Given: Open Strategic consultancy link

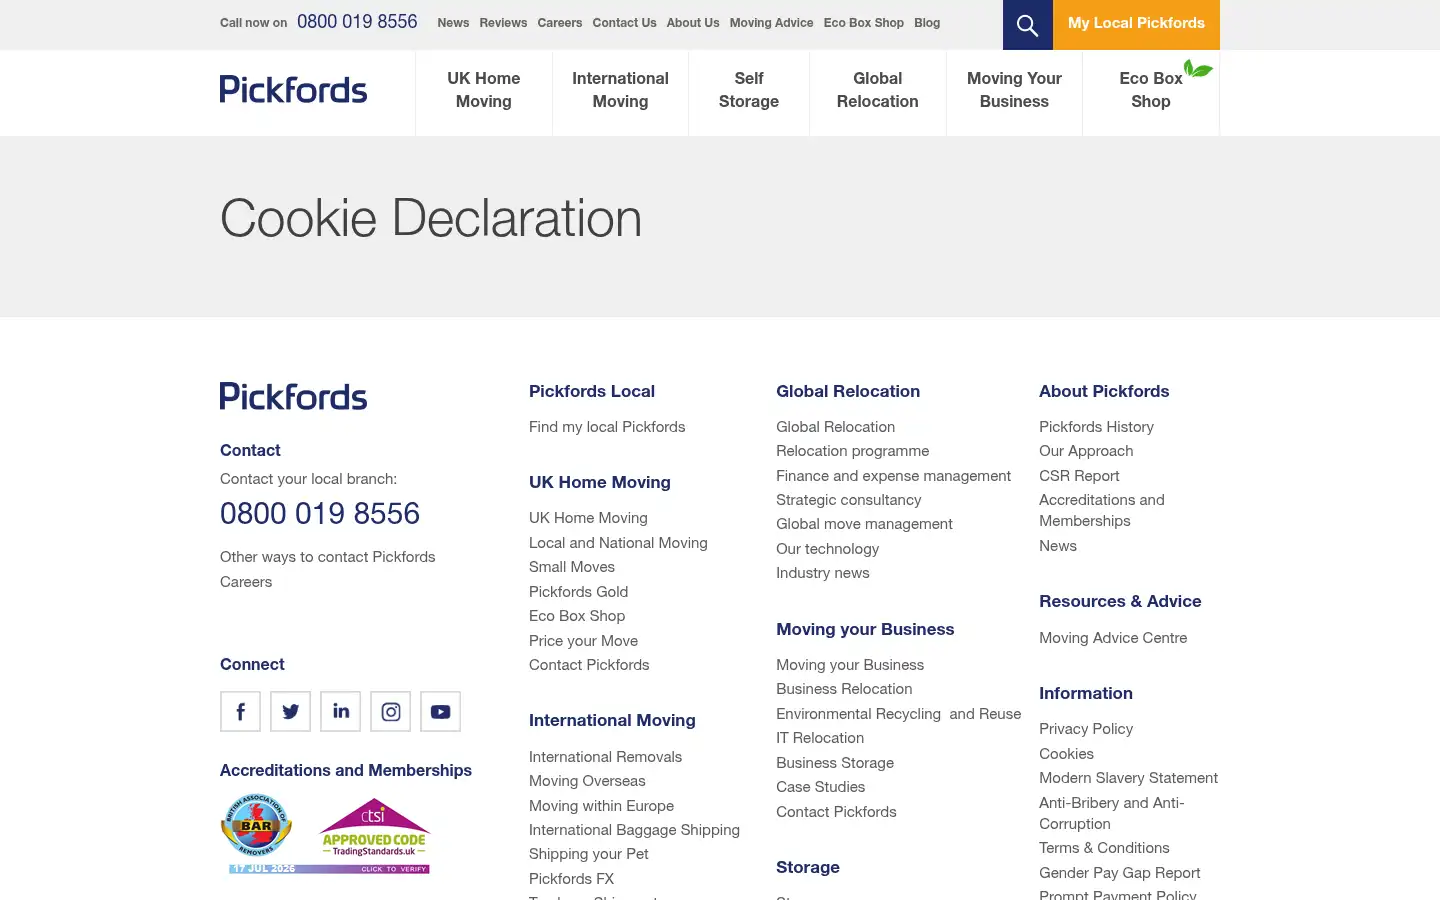Looking at the screenshot, I should 848,500.
